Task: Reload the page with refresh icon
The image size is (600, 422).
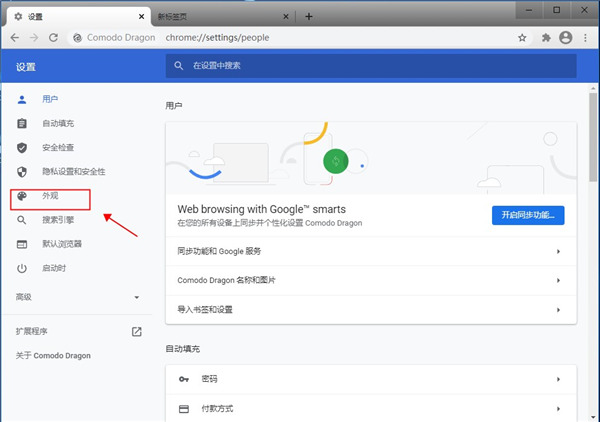Action: [x=55, y=38]
